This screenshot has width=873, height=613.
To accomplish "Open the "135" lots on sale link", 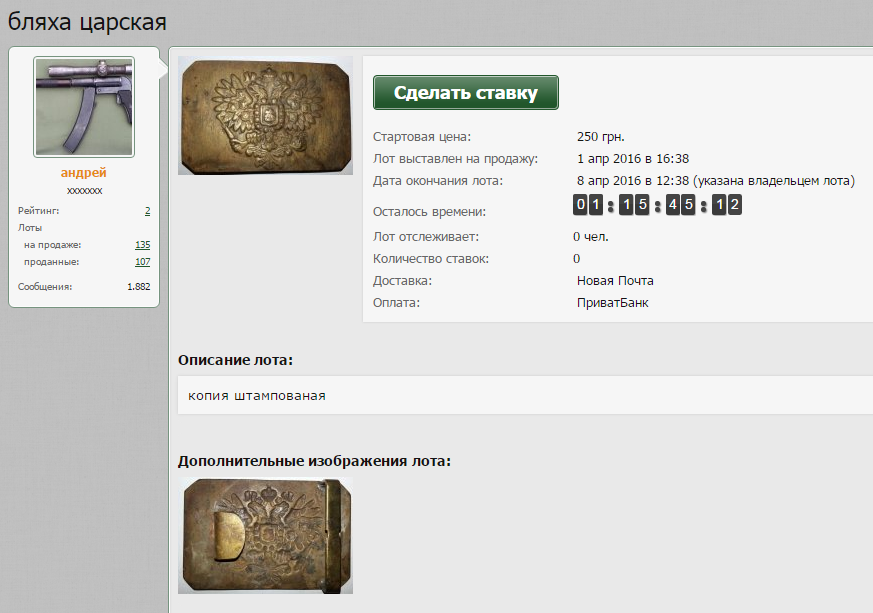I will pyautogui.click(x=142, y=245).
